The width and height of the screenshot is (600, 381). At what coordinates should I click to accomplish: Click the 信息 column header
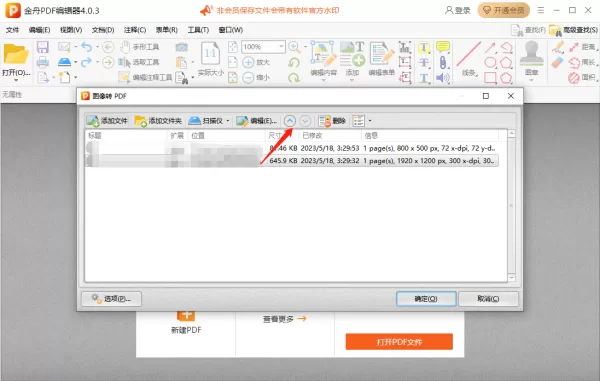[430, 135]
